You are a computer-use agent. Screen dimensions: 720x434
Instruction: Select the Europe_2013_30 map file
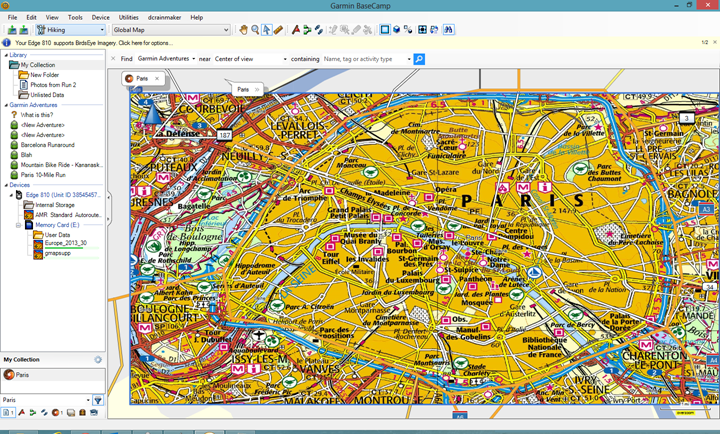[66, 243]
